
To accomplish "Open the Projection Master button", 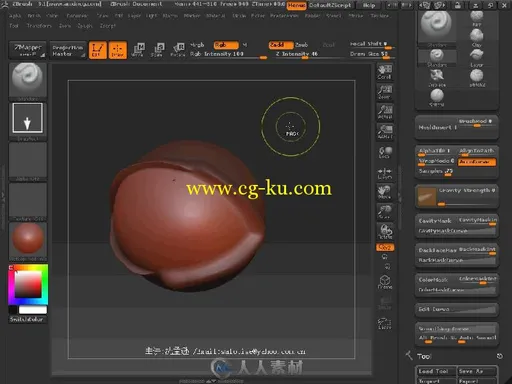I will click(68, 50).
